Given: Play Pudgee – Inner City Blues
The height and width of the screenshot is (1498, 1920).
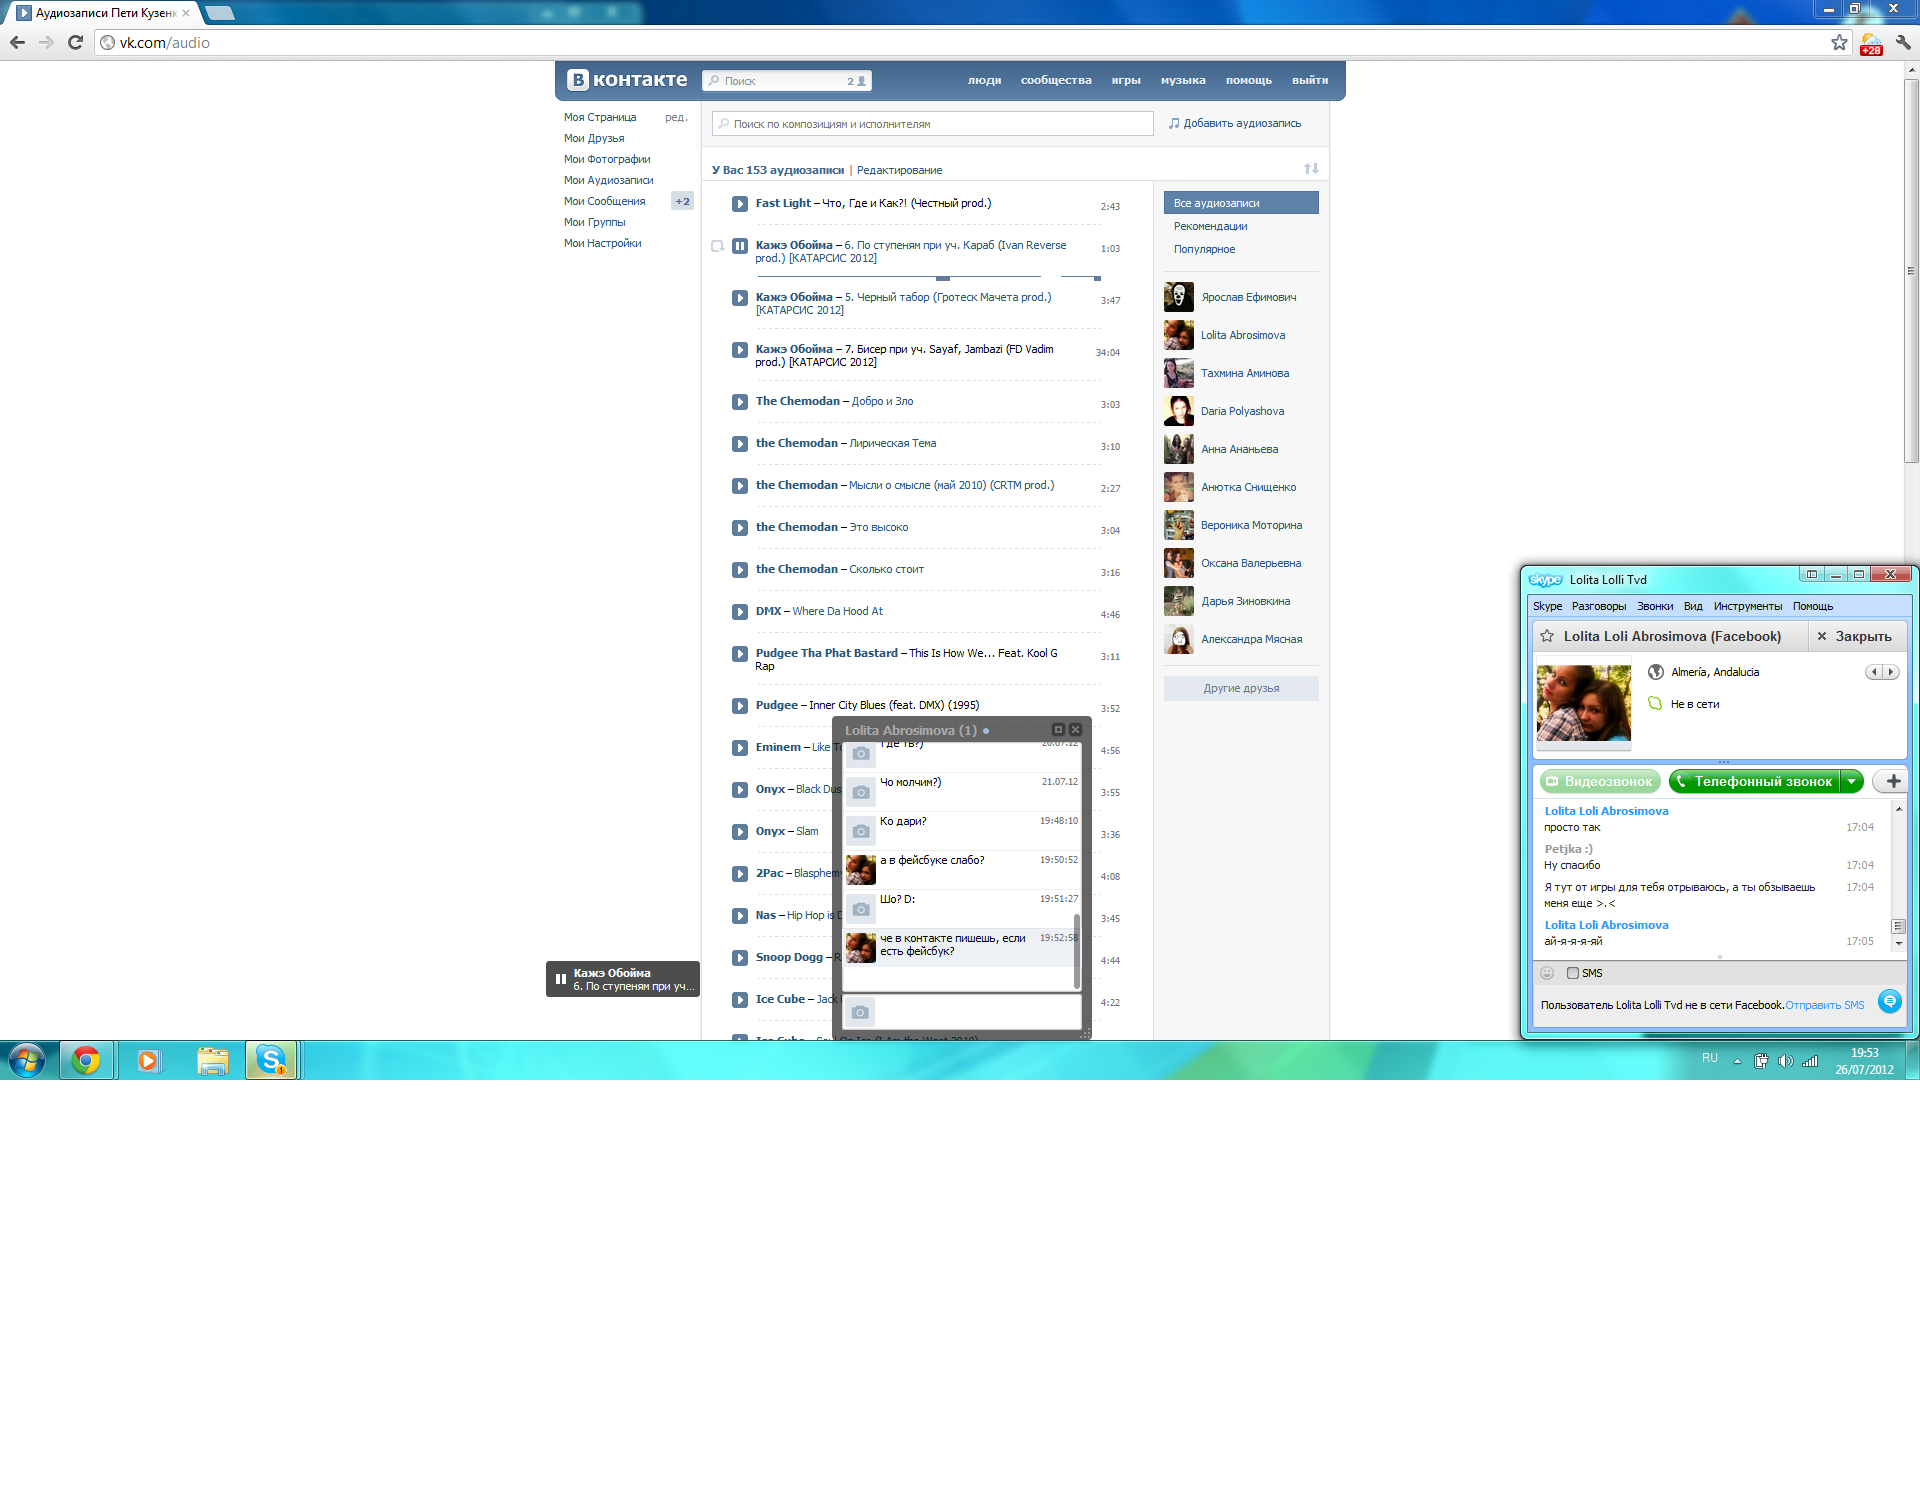Looking at the screenshot, I should pos(740,706).
